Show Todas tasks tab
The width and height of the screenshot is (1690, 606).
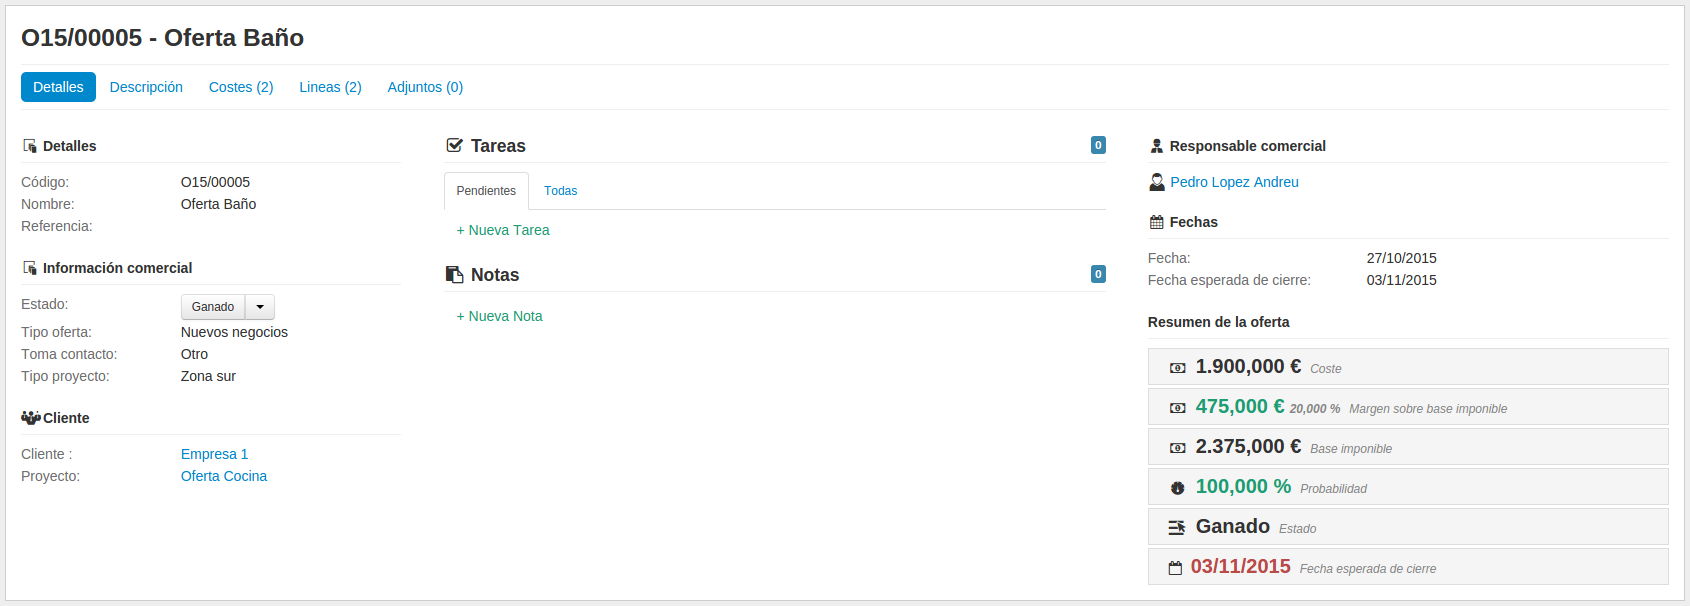click(560, 191)
